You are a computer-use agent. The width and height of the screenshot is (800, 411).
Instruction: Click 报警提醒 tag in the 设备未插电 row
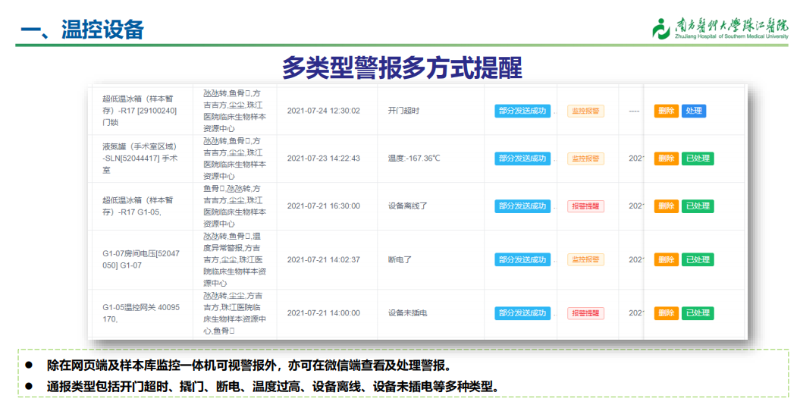[x=586, y=313]
